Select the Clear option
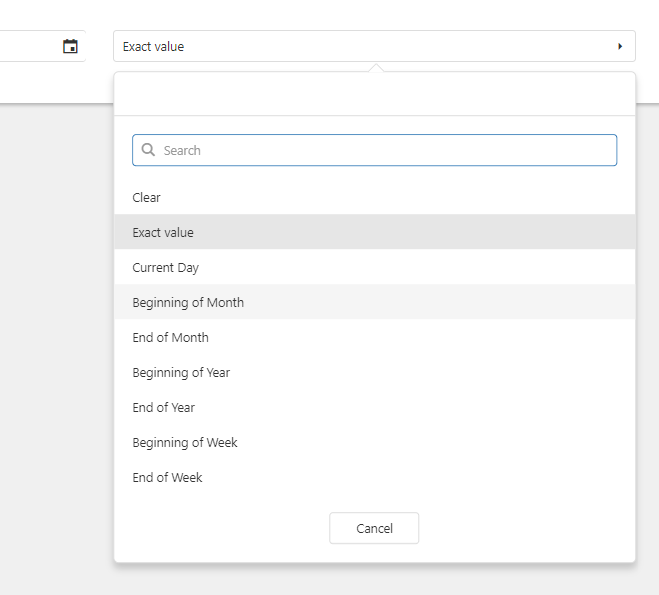Image resolution: width=659 pixels, height=595 pixels. click(x=374, y=197)
